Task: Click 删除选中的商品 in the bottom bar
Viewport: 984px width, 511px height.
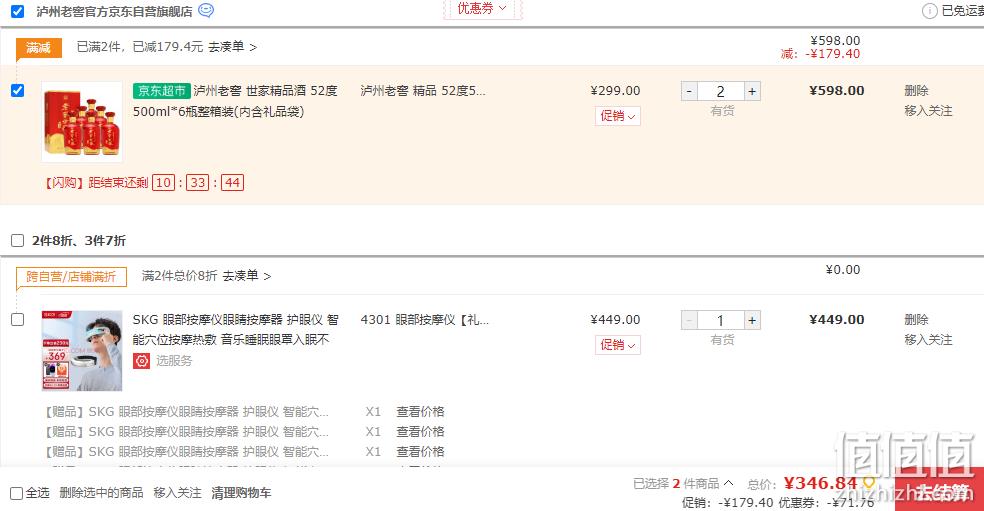Action: pyautogui.click(x=101, y=493)
